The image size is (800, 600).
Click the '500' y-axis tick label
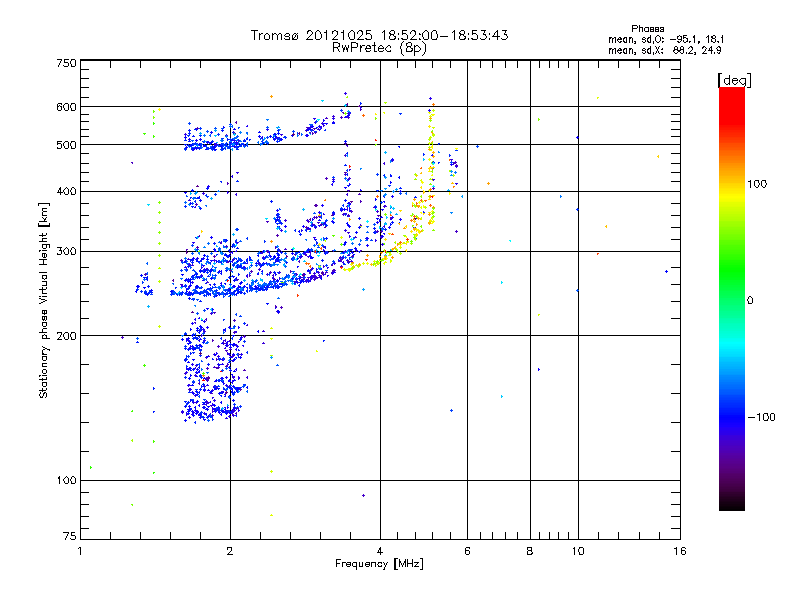[66, 145]
